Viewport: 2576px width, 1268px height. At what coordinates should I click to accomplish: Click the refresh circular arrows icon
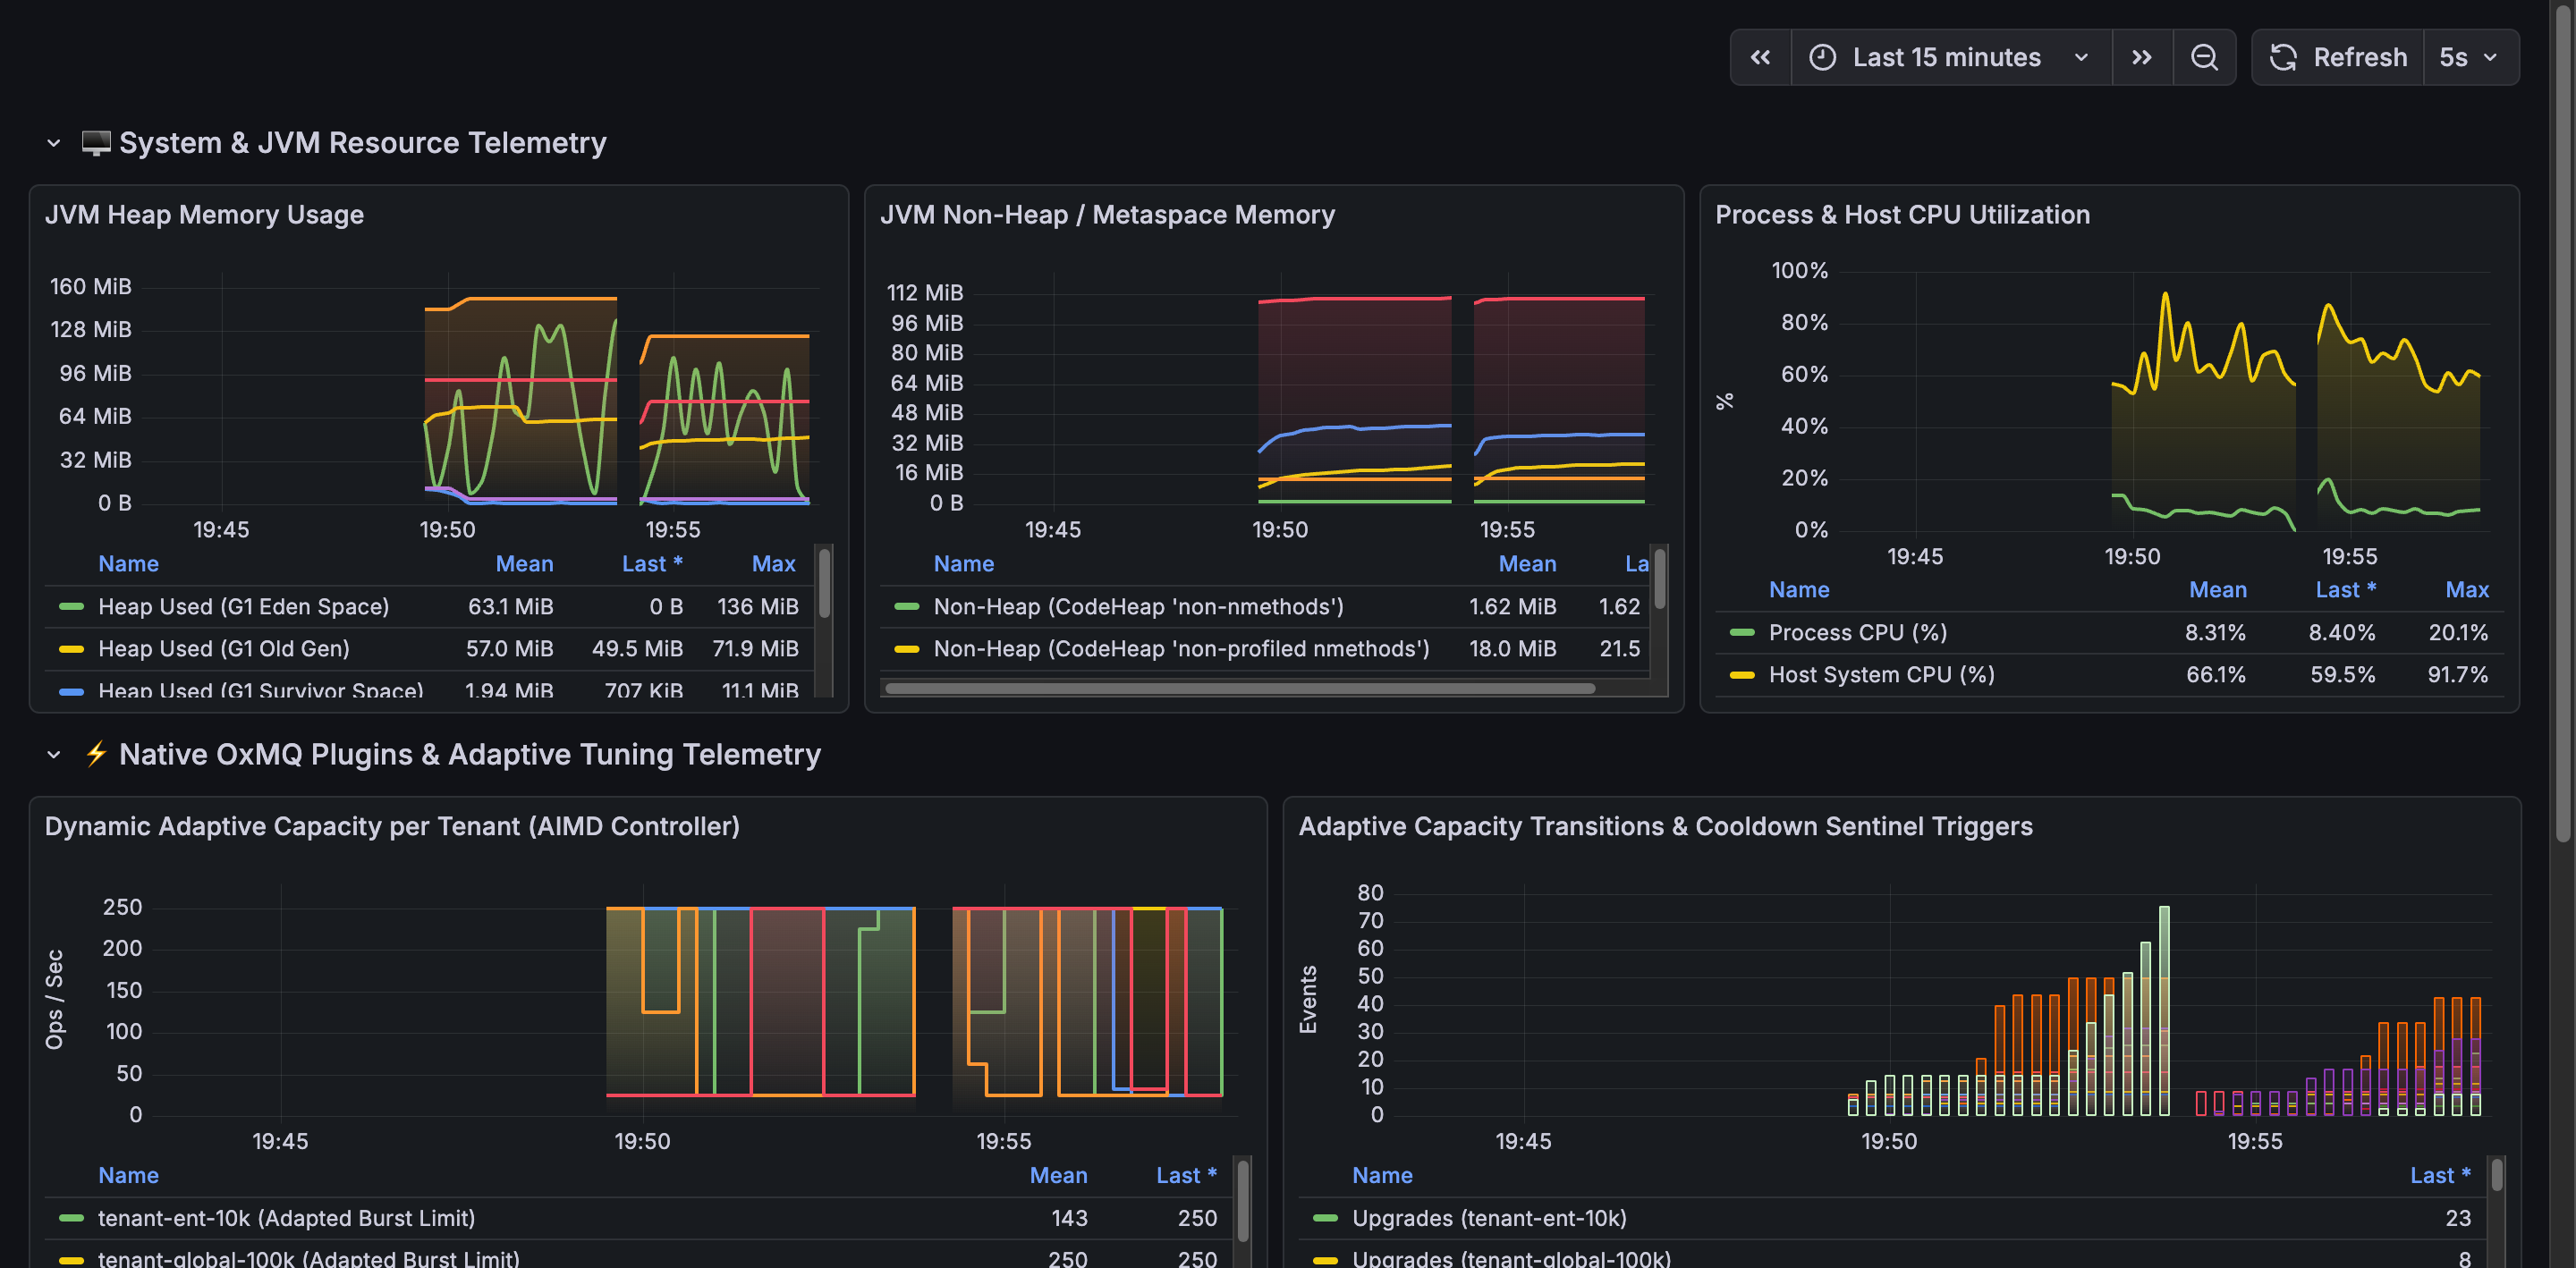tap(2283, 58)
